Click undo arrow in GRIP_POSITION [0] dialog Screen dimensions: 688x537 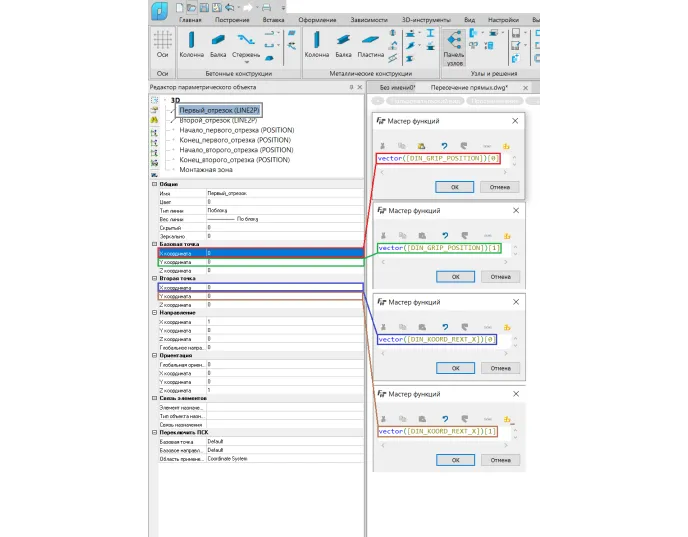point(444,146)
